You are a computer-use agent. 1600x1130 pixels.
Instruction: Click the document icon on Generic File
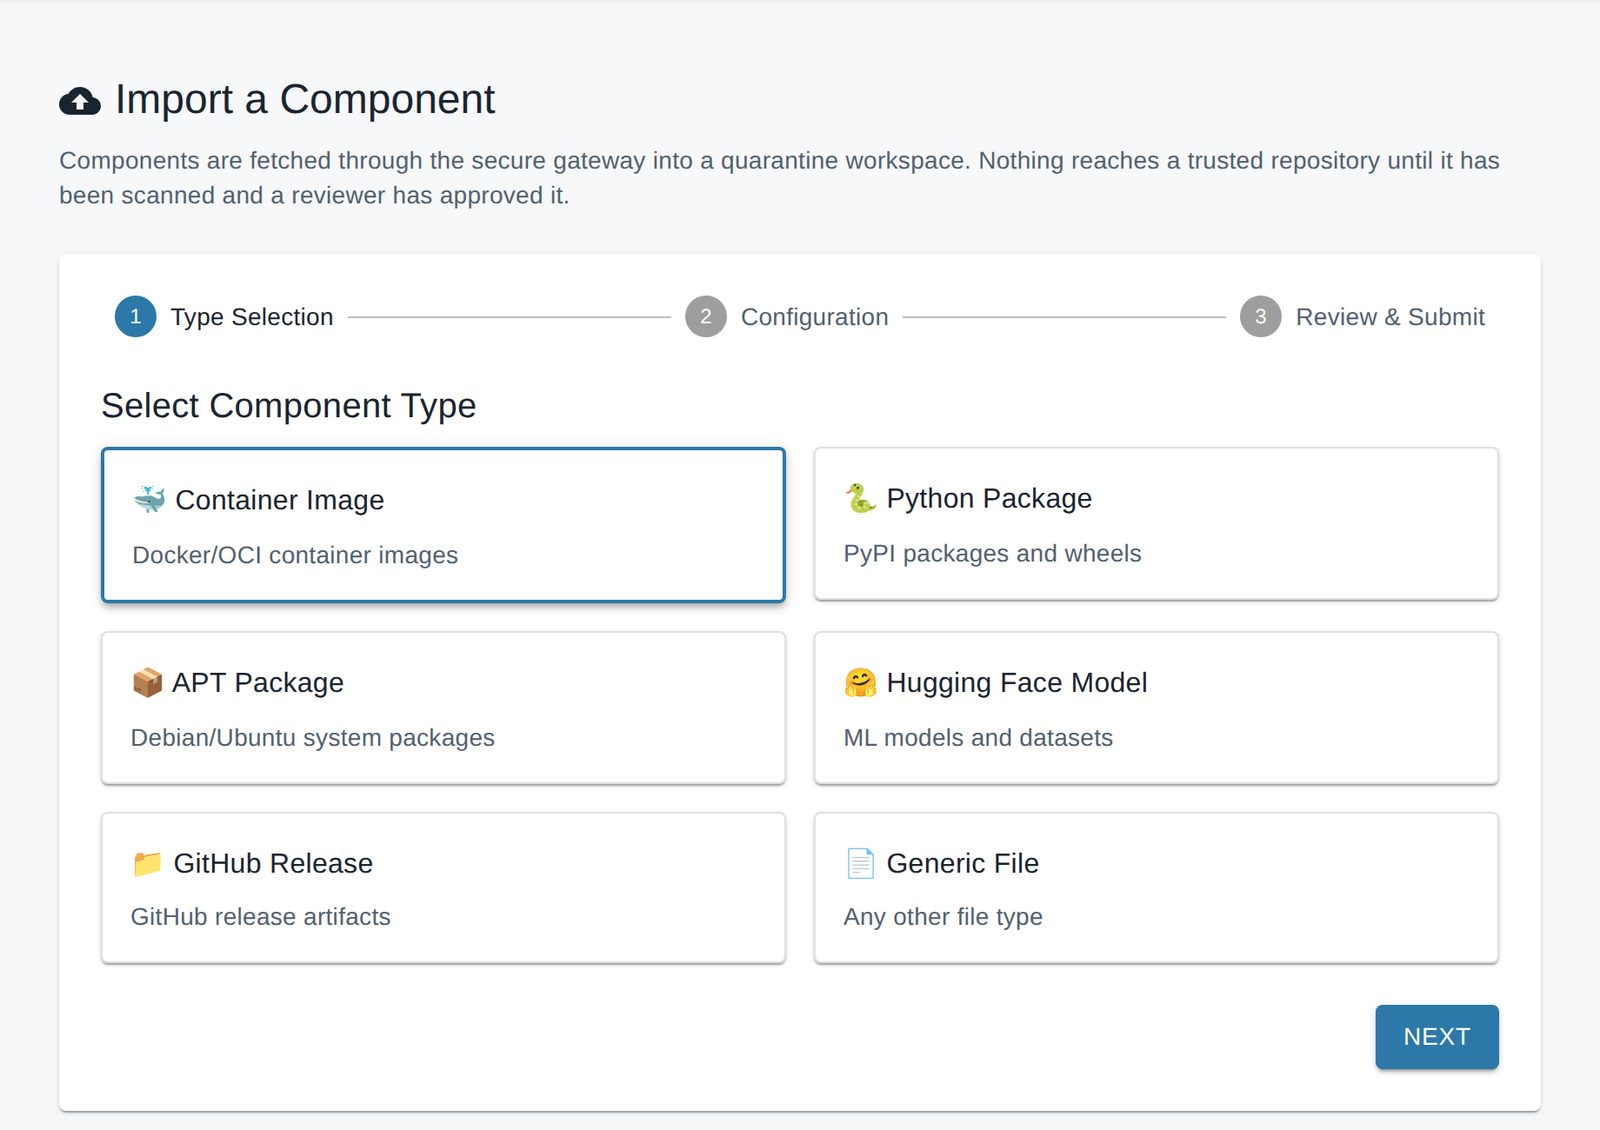pyautogui.click(x=860, y=863)
